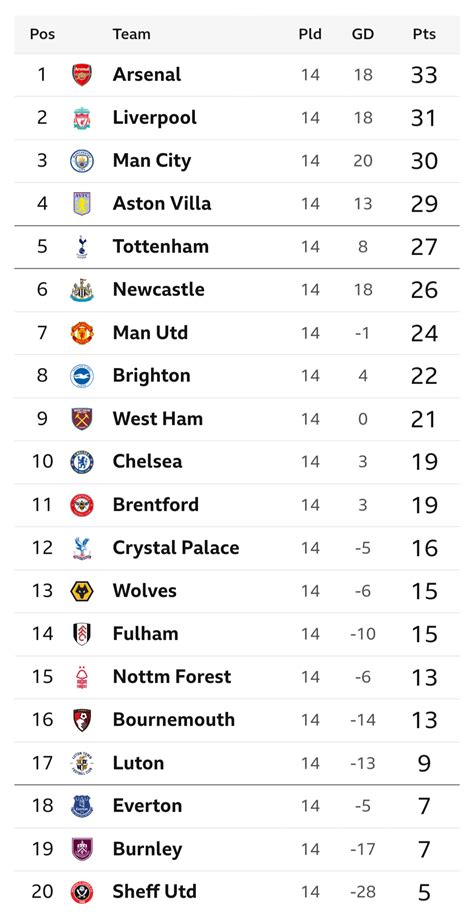The width and height of the screenshot is (474, 921).
Task: Select the GD column header
Action: point(362,34)
